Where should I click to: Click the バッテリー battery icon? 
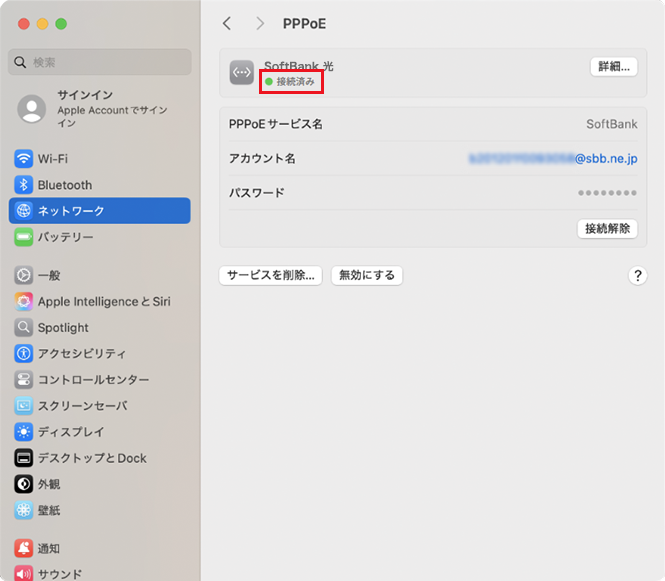[24, 237]
